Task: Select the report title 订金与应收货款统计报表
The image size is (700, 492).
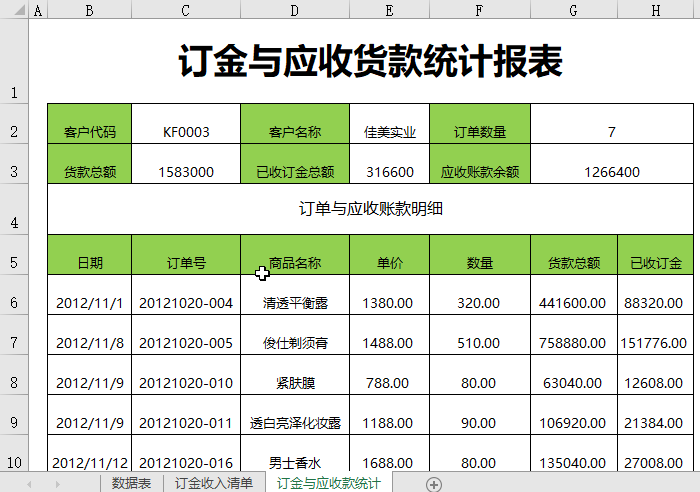Action: 370,62
